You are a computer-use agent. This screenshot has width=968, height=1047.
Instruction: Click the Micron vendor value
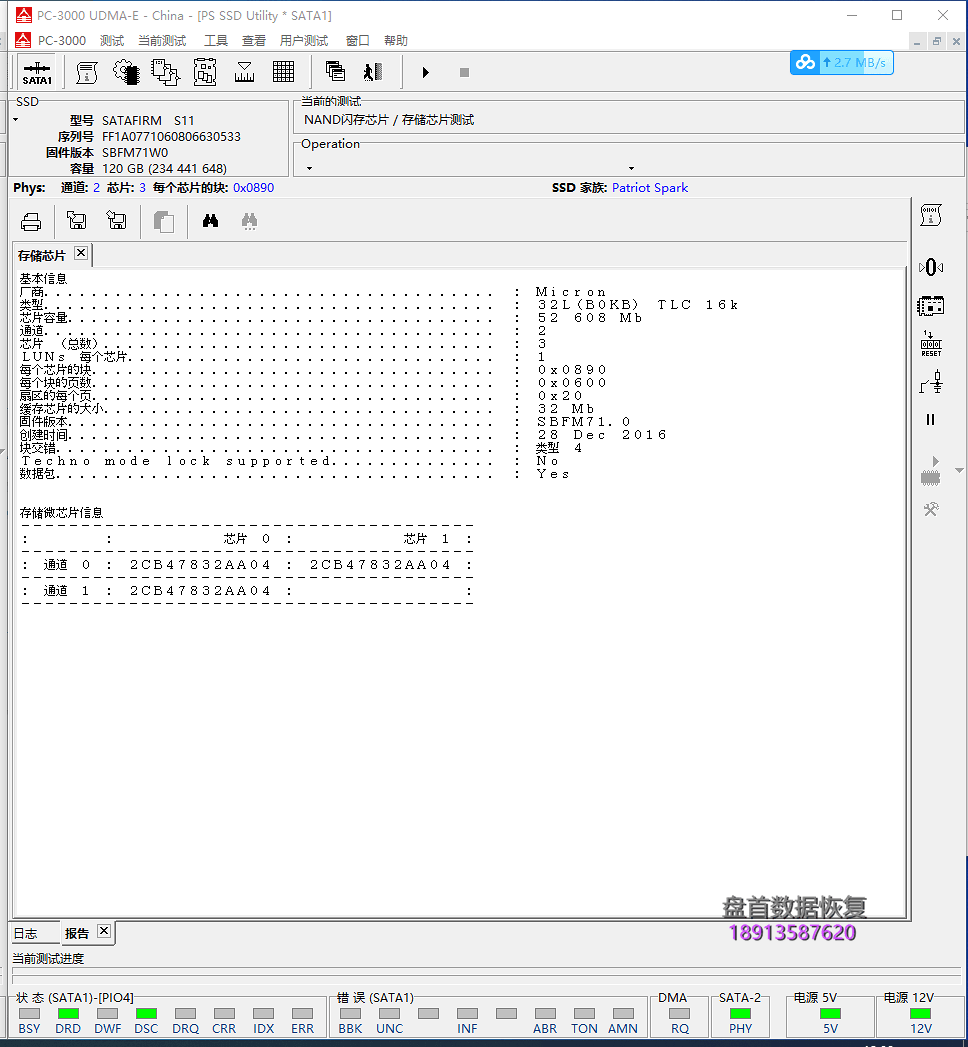point(570,292)
